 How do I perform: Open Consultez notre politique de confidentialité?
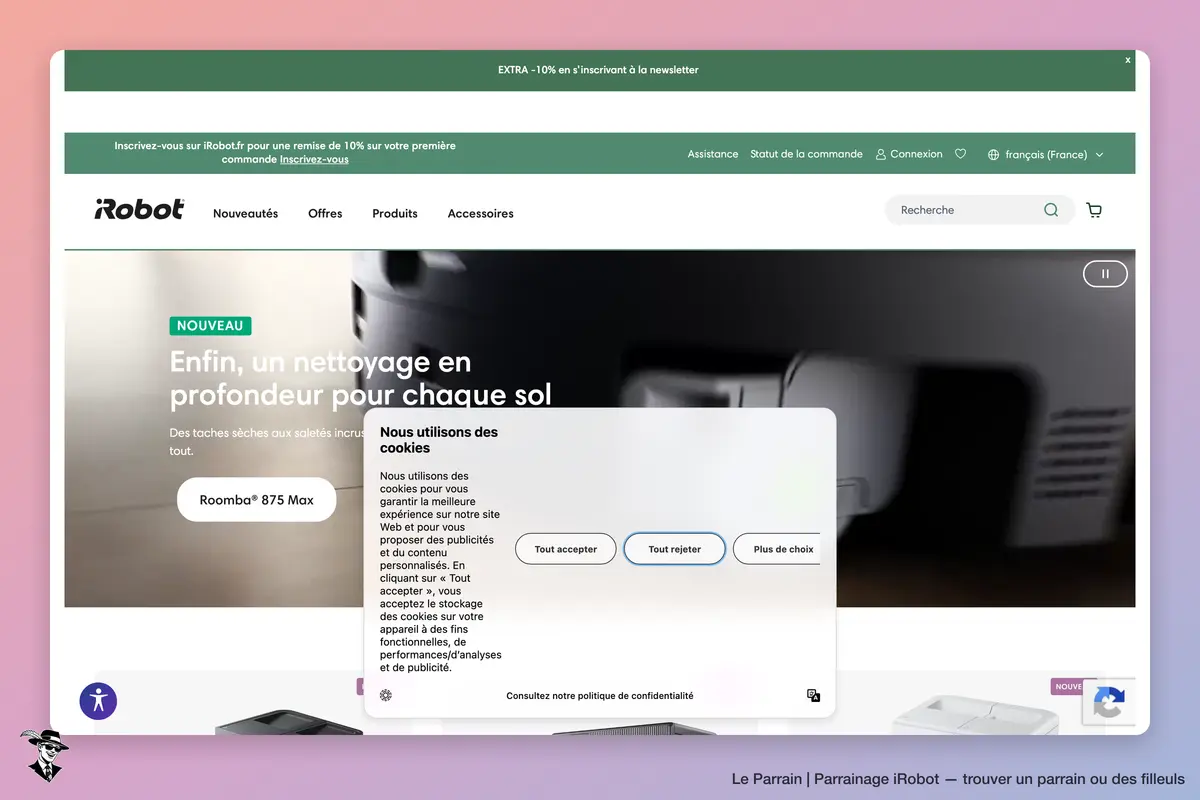(x=600, y=696)
